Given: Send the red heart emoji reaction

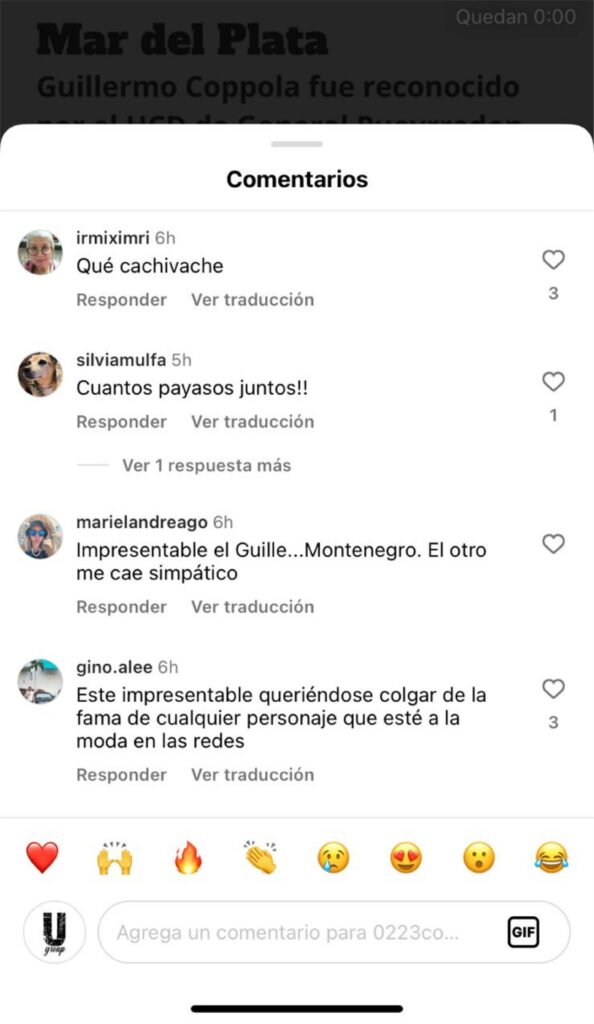Looking at the screenshot, I should [42, 857].
